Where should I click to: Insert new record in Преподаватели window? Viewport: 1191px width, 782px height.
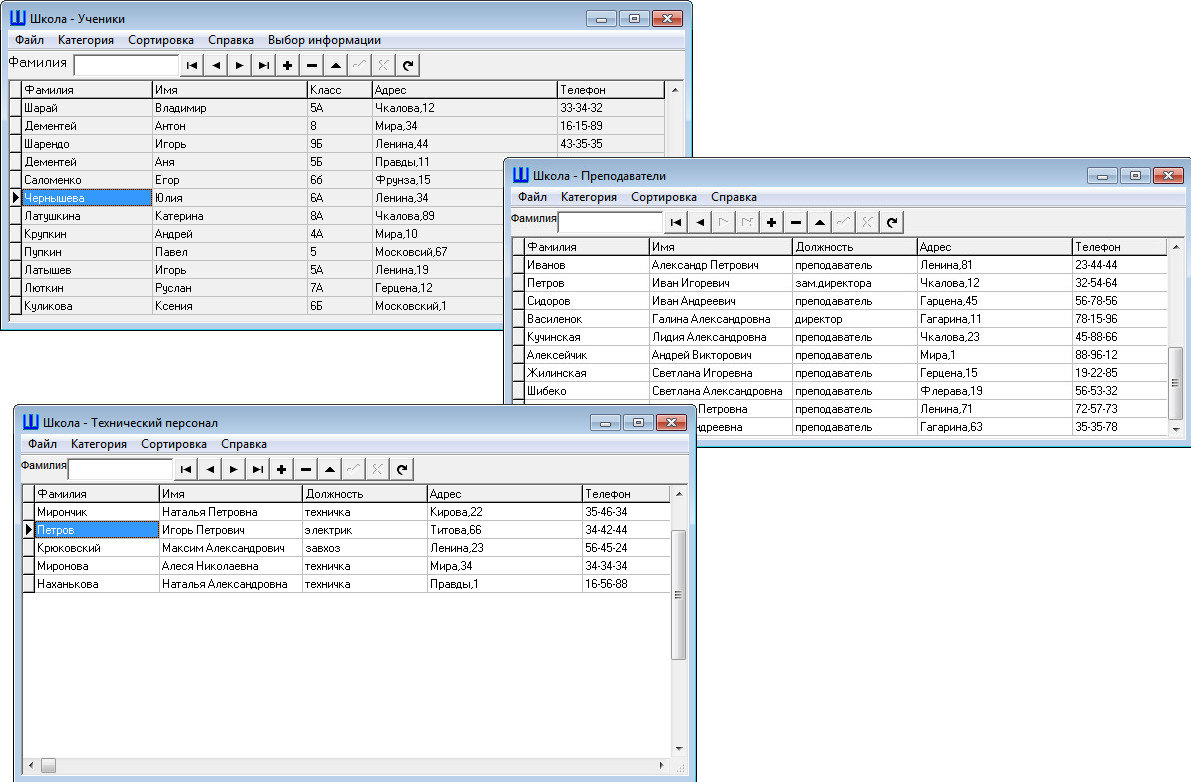[x=771, y=222]
